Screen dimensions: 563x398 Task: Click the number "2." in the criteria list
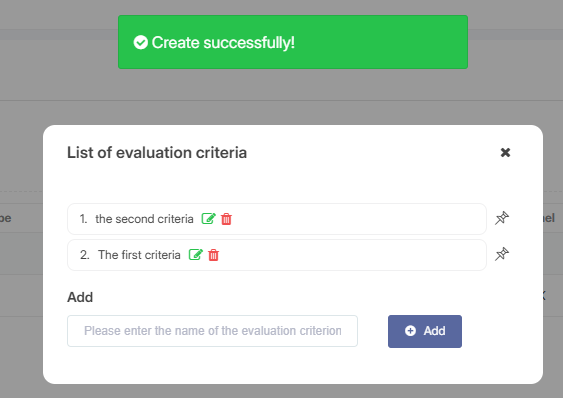(x=84, y=255)
